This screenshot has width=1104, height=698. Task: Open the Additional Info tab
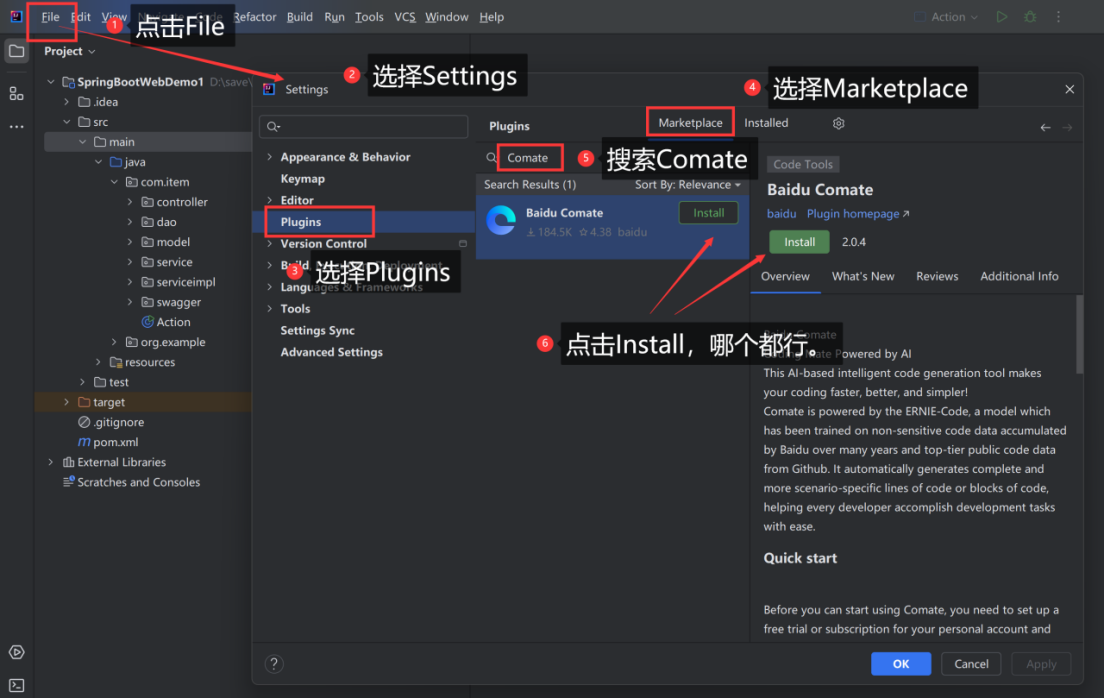tap(1020, 276)
